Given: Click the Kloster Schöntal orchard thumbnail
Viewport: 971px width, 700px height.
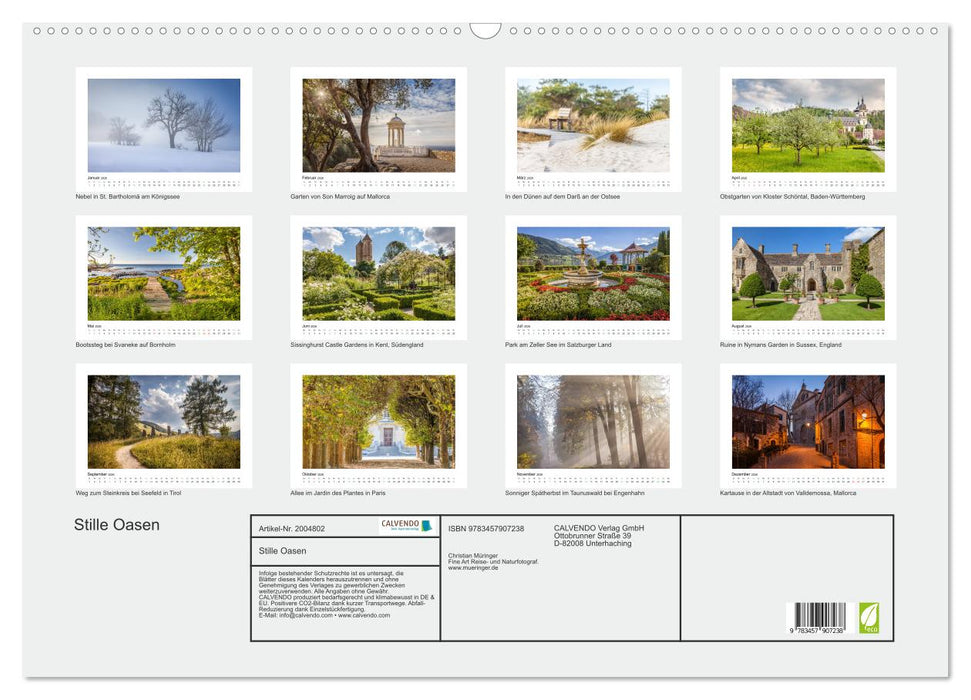Looking at the screenshot, I should 808,125.
